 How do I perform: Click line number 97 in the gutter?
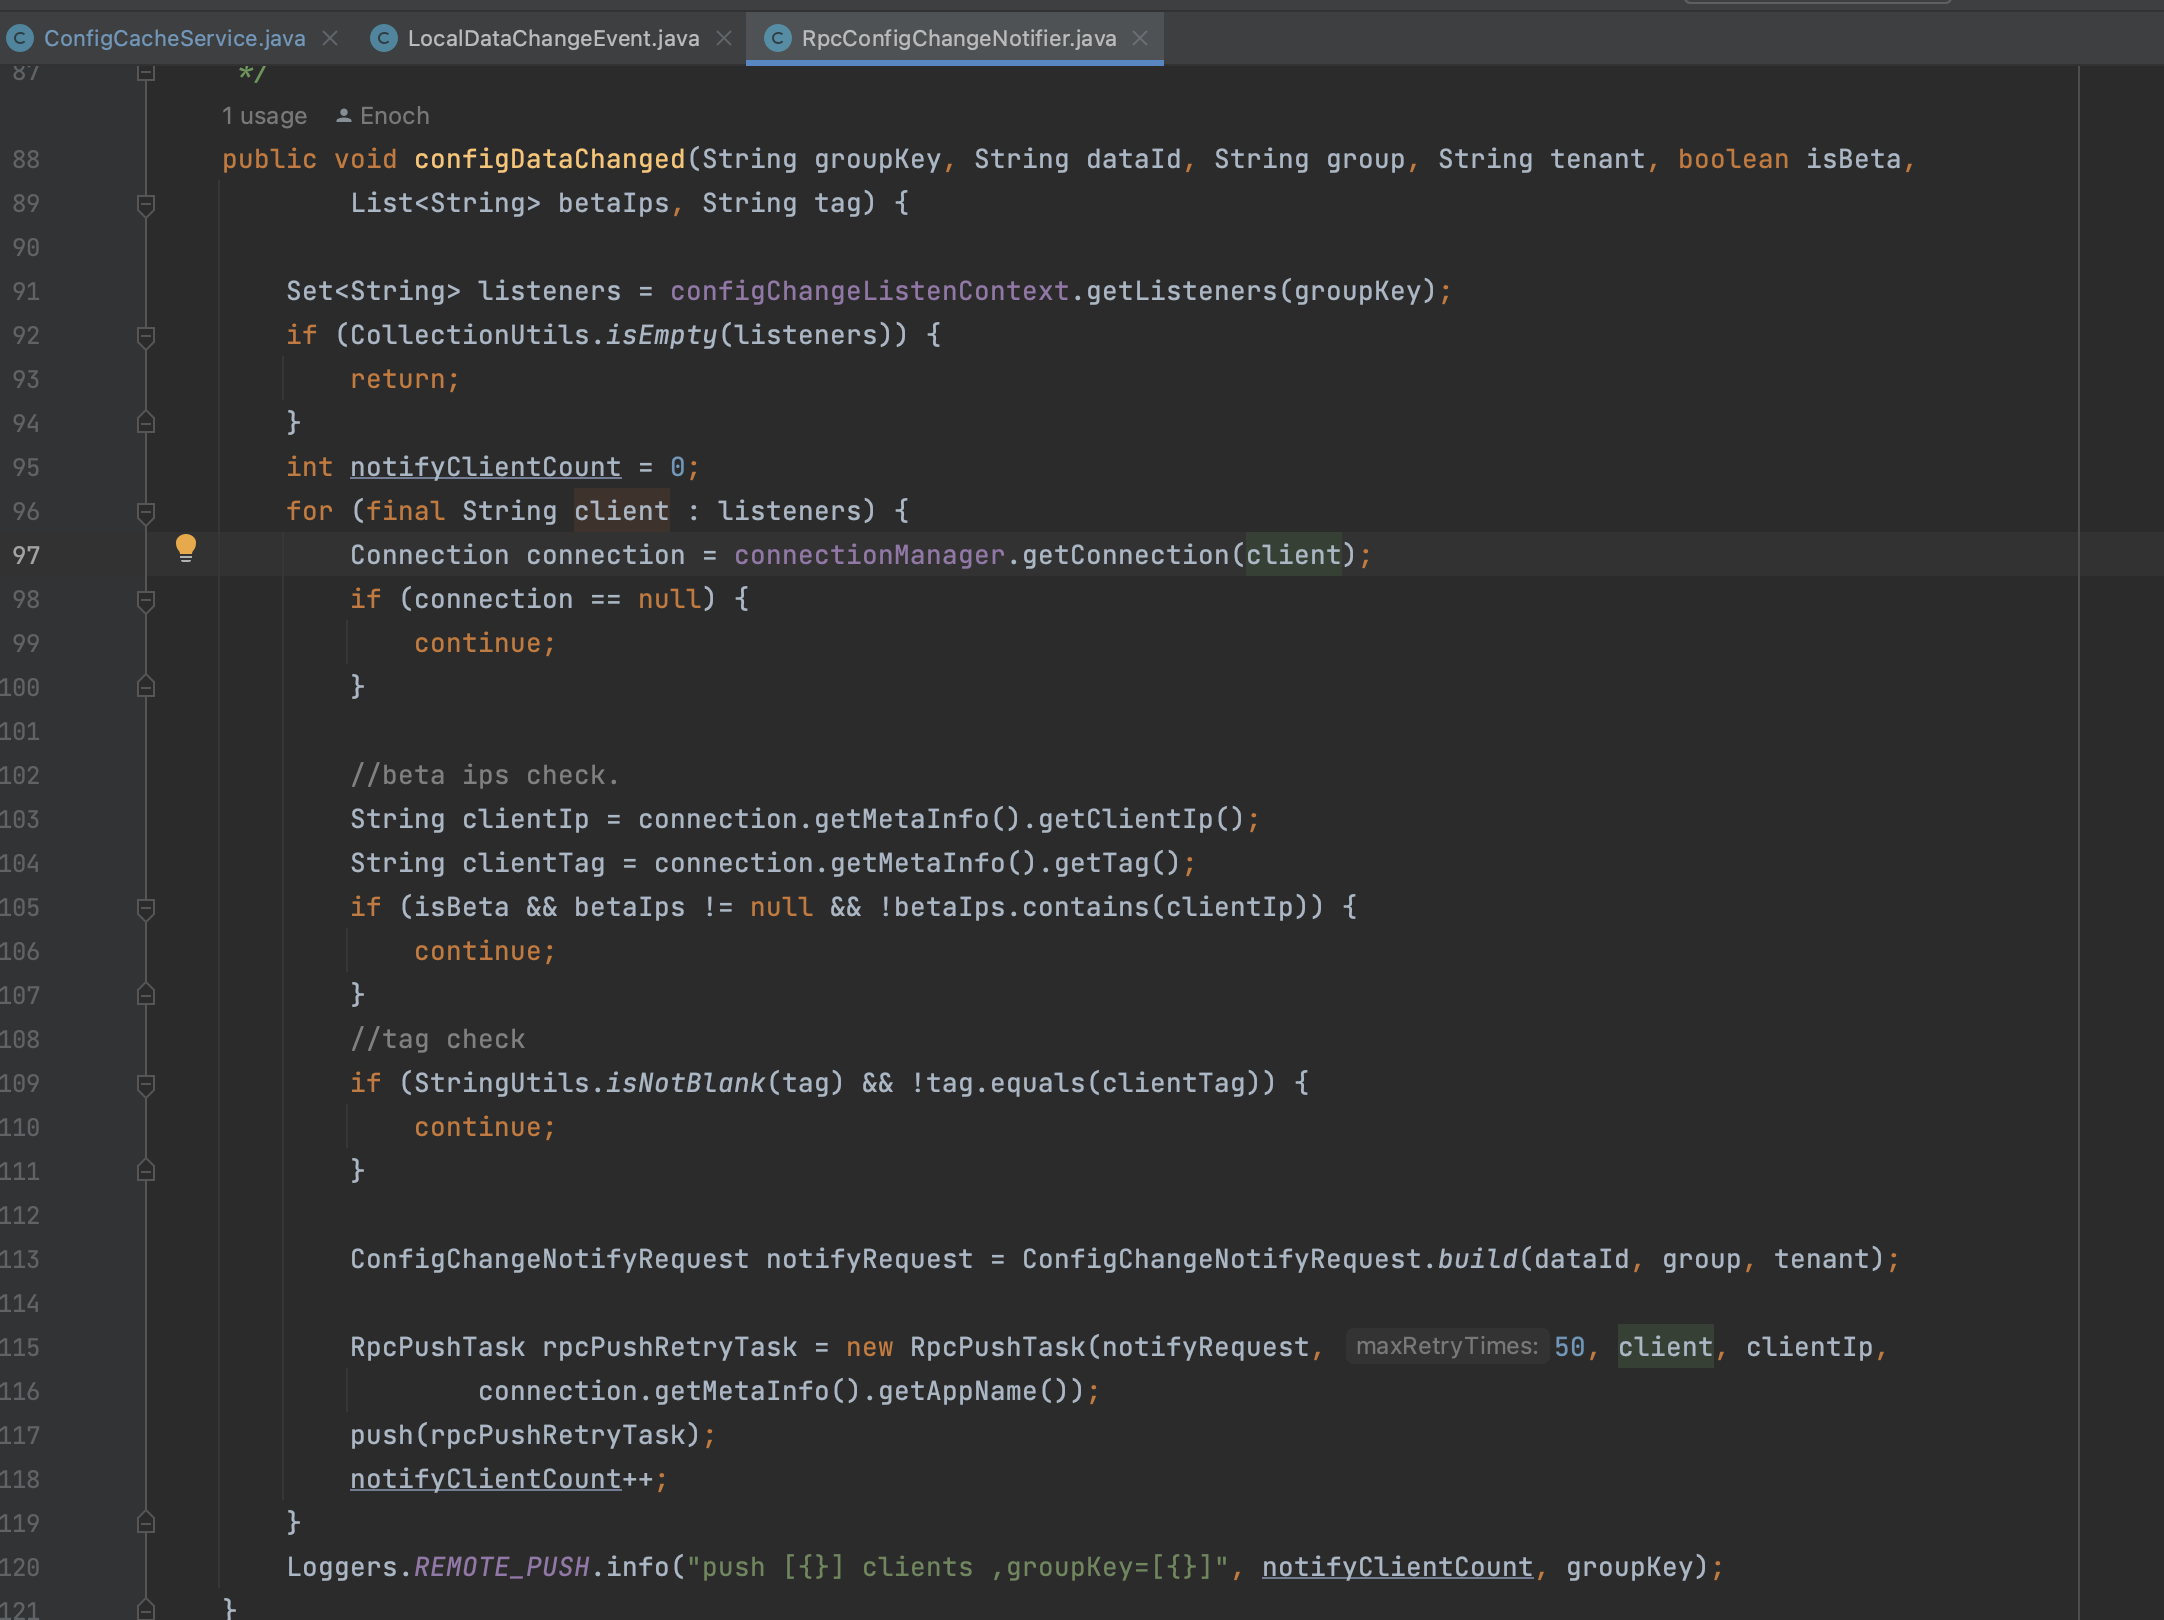(x=26, y=555)
